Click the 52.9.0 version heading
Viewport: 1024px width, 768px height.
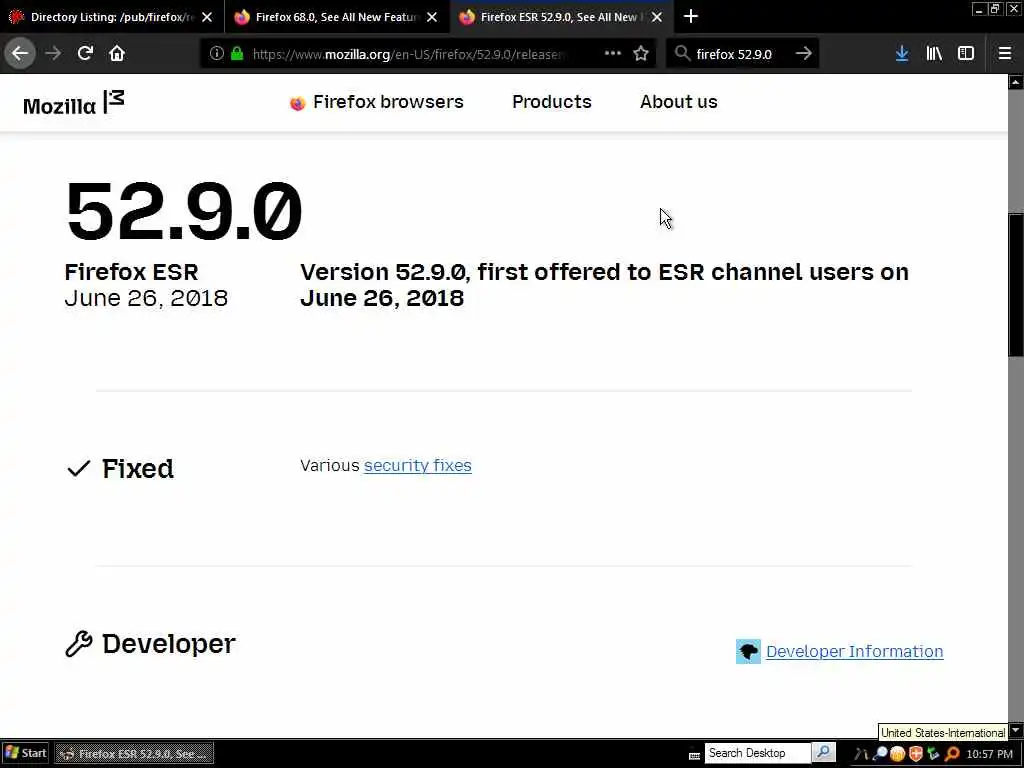pyautogui.click(x=184, y=210)
